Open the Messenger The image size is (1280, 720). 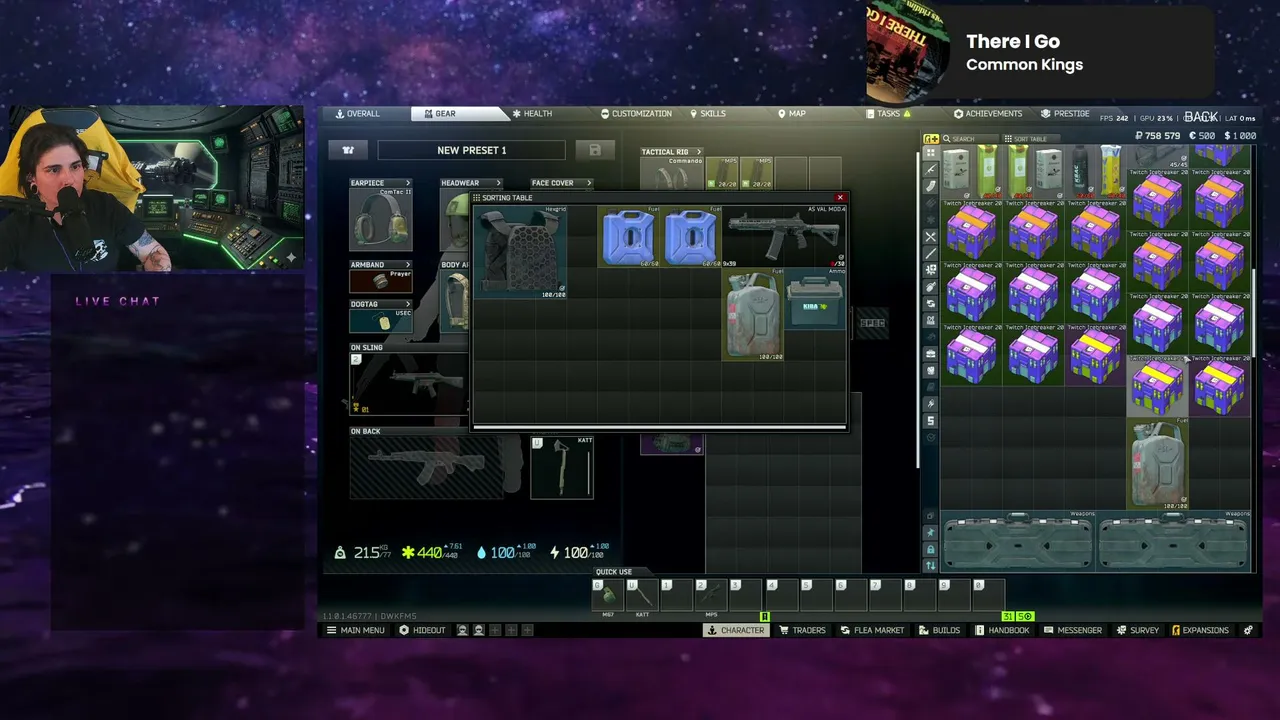pyautogui.click(x=1073, y=630)
